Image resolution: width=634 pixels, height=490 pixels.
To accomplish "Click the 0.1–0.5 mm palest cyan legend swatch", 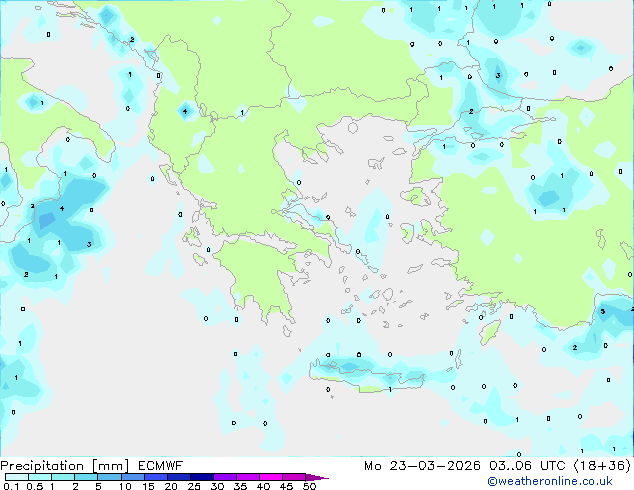I will [17, 477].
